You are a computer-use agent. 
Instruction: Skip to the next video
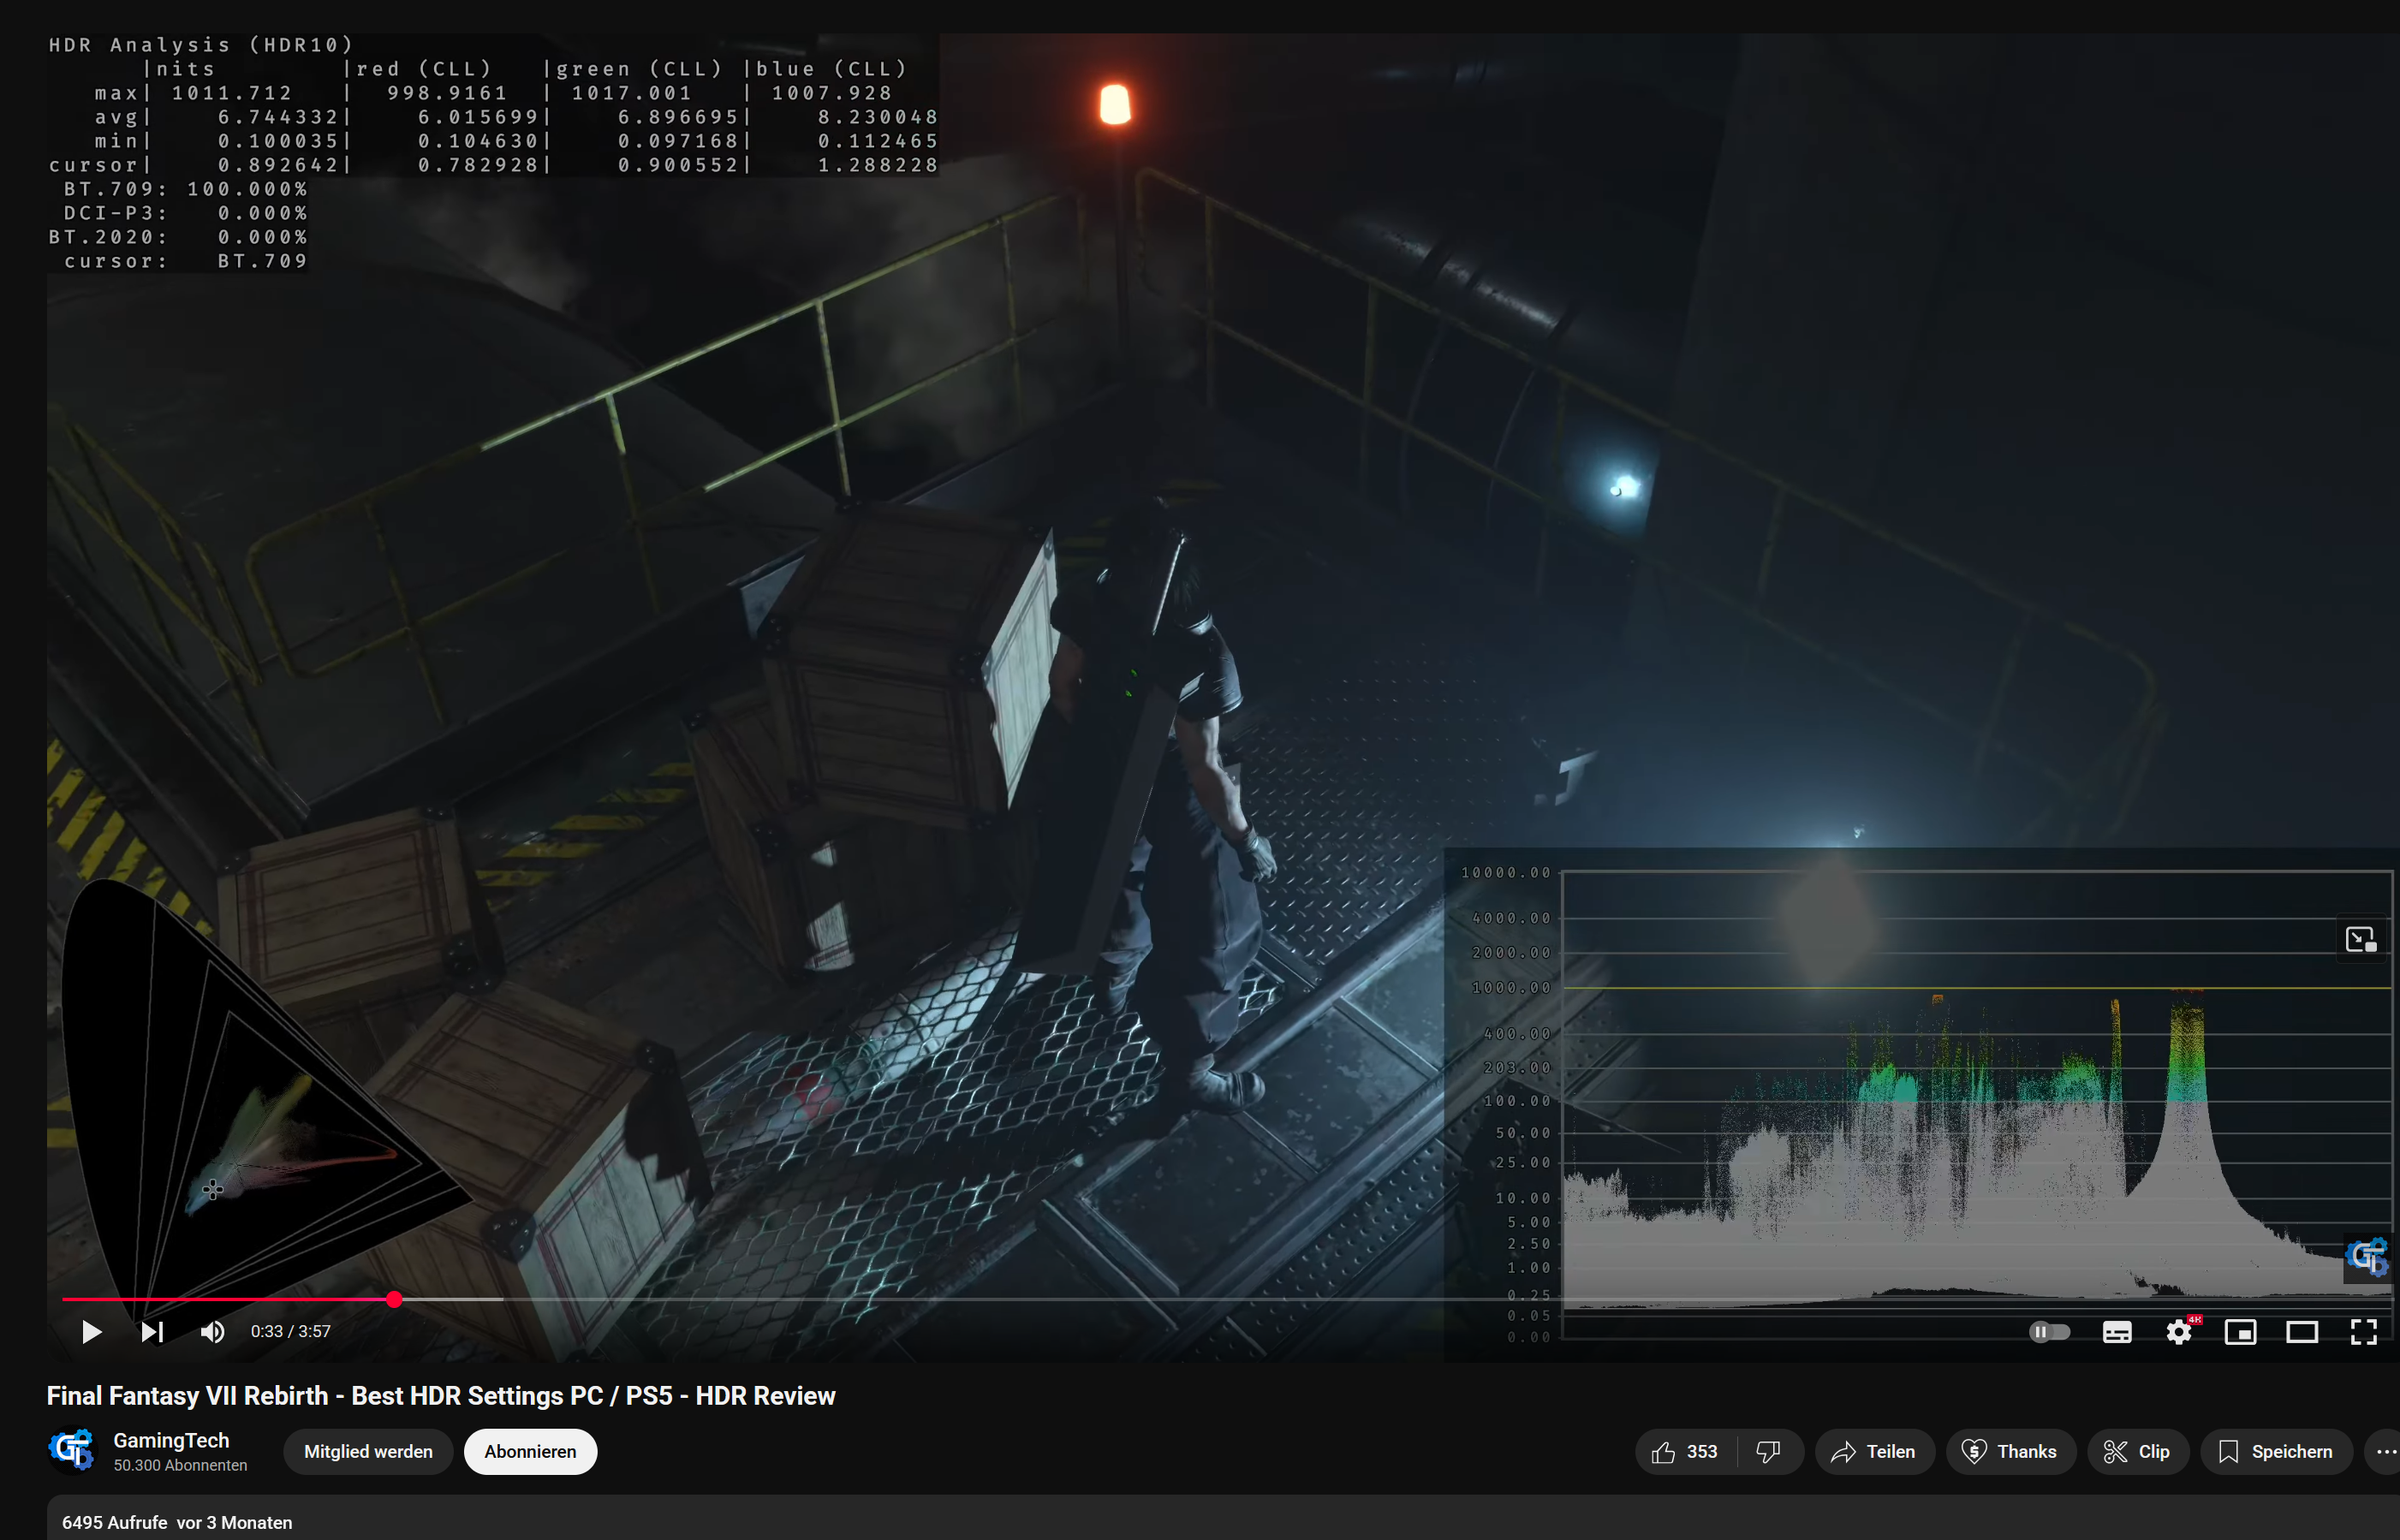click(151, 1331)
